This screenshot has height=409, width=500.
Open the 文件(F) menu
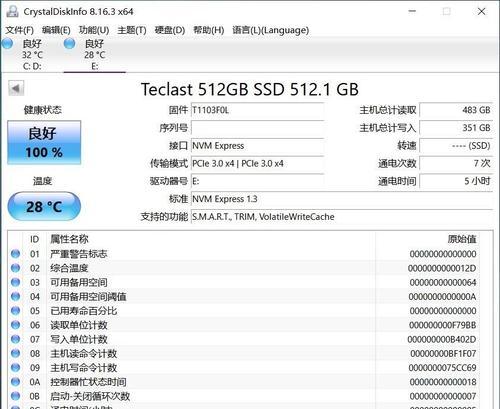click(x=19, y=30)
